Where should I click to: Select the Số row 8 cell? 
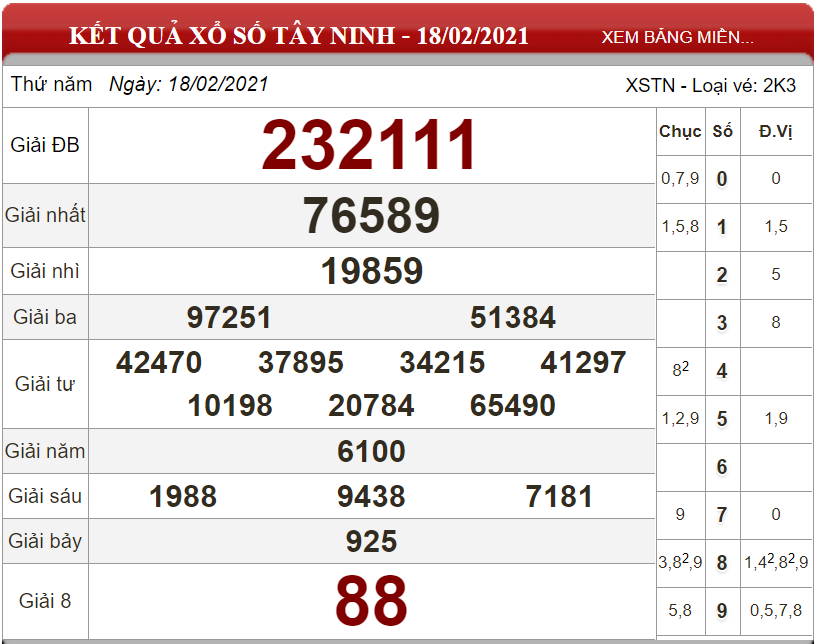pos(722,563)
